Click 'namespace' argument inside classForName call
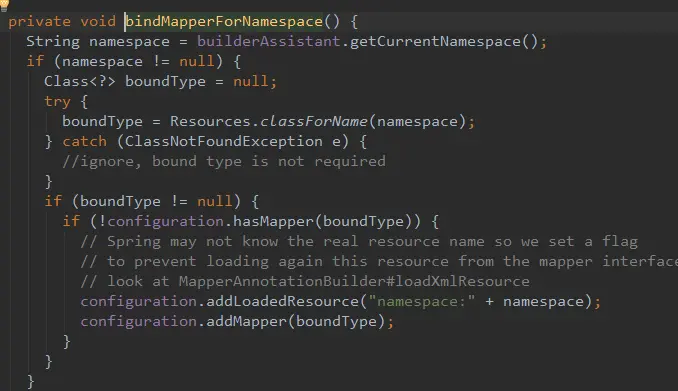 coord(417,122)
